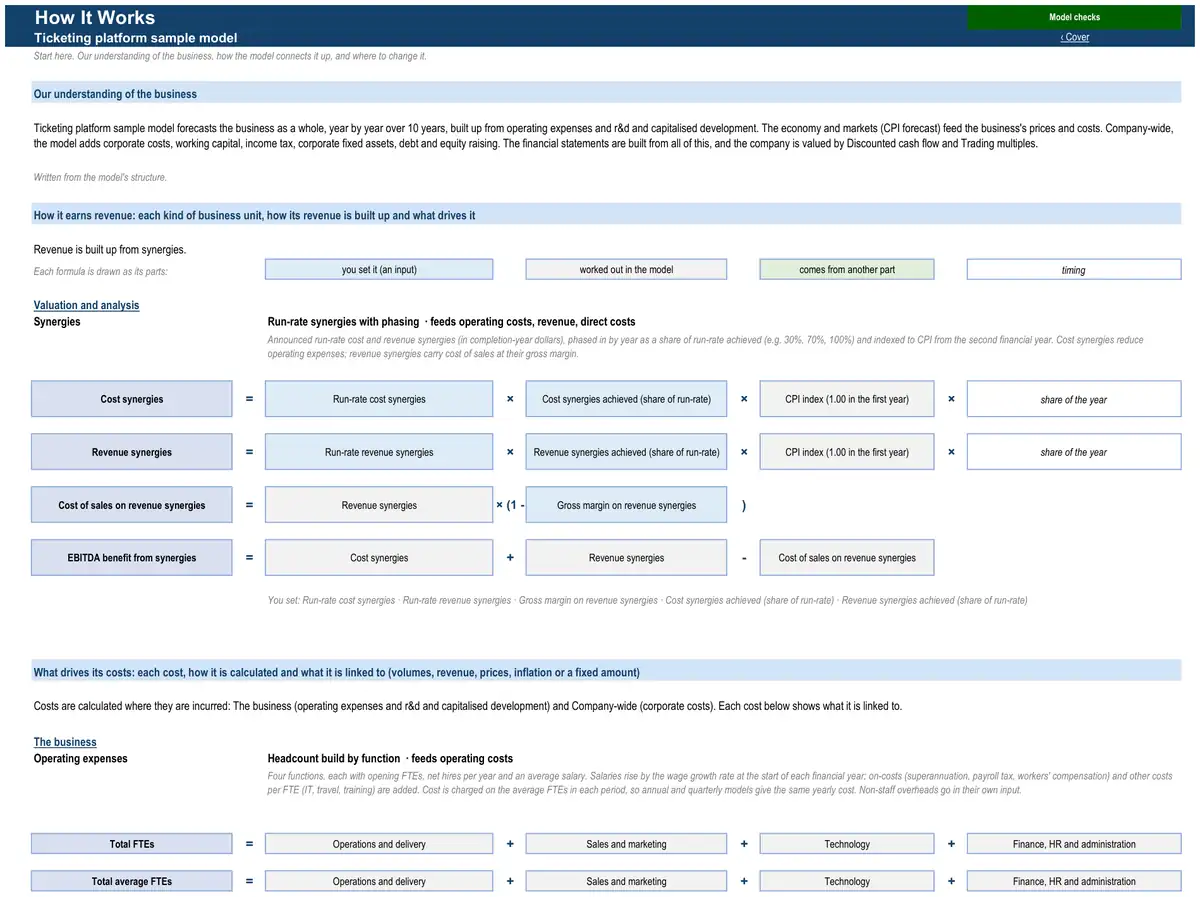Viewport: 1200px width, 897px height.
Task: Select the bold 'Cost synergies' result cell
Action: [x=131, y=399]
